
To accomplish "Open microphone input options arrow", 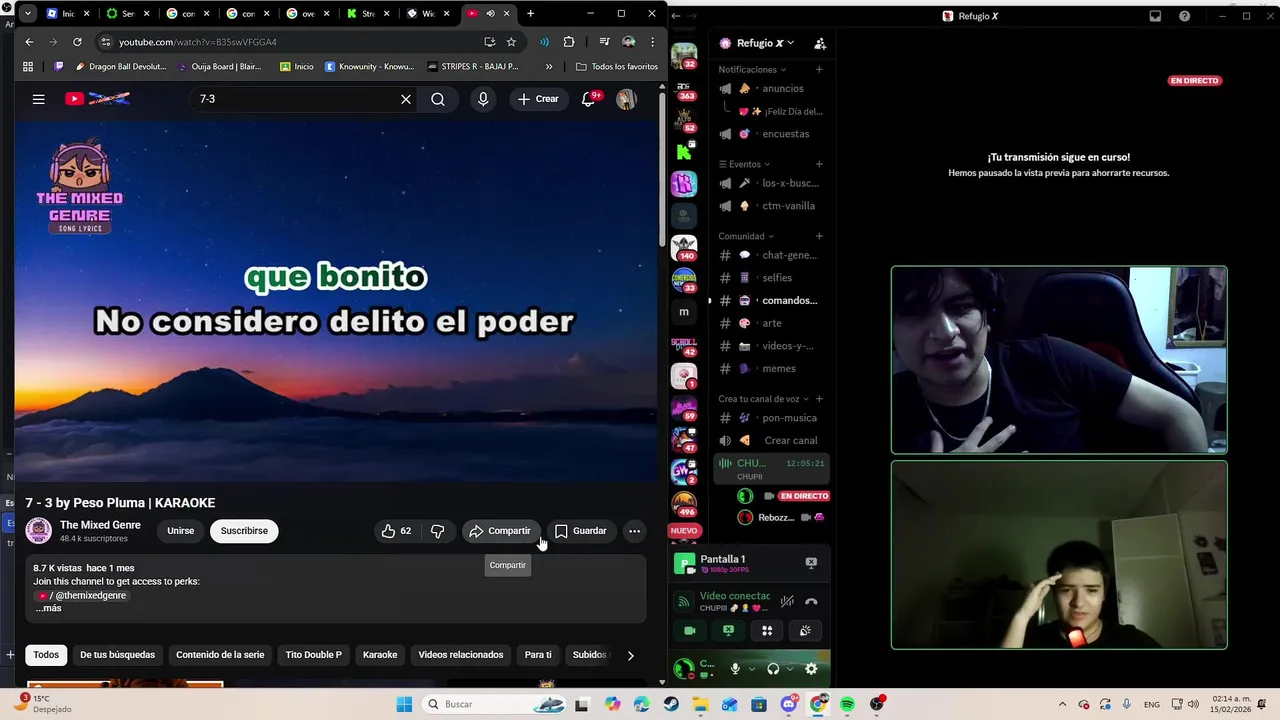I will click(x=750, y=669).
